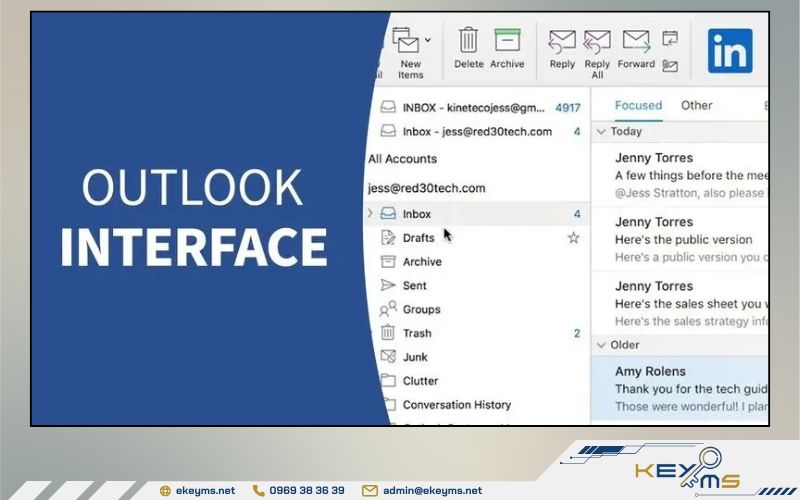Open the Groups folder
Image resolution: width=800 pixels, height=500 pixels.
(421, 310)
